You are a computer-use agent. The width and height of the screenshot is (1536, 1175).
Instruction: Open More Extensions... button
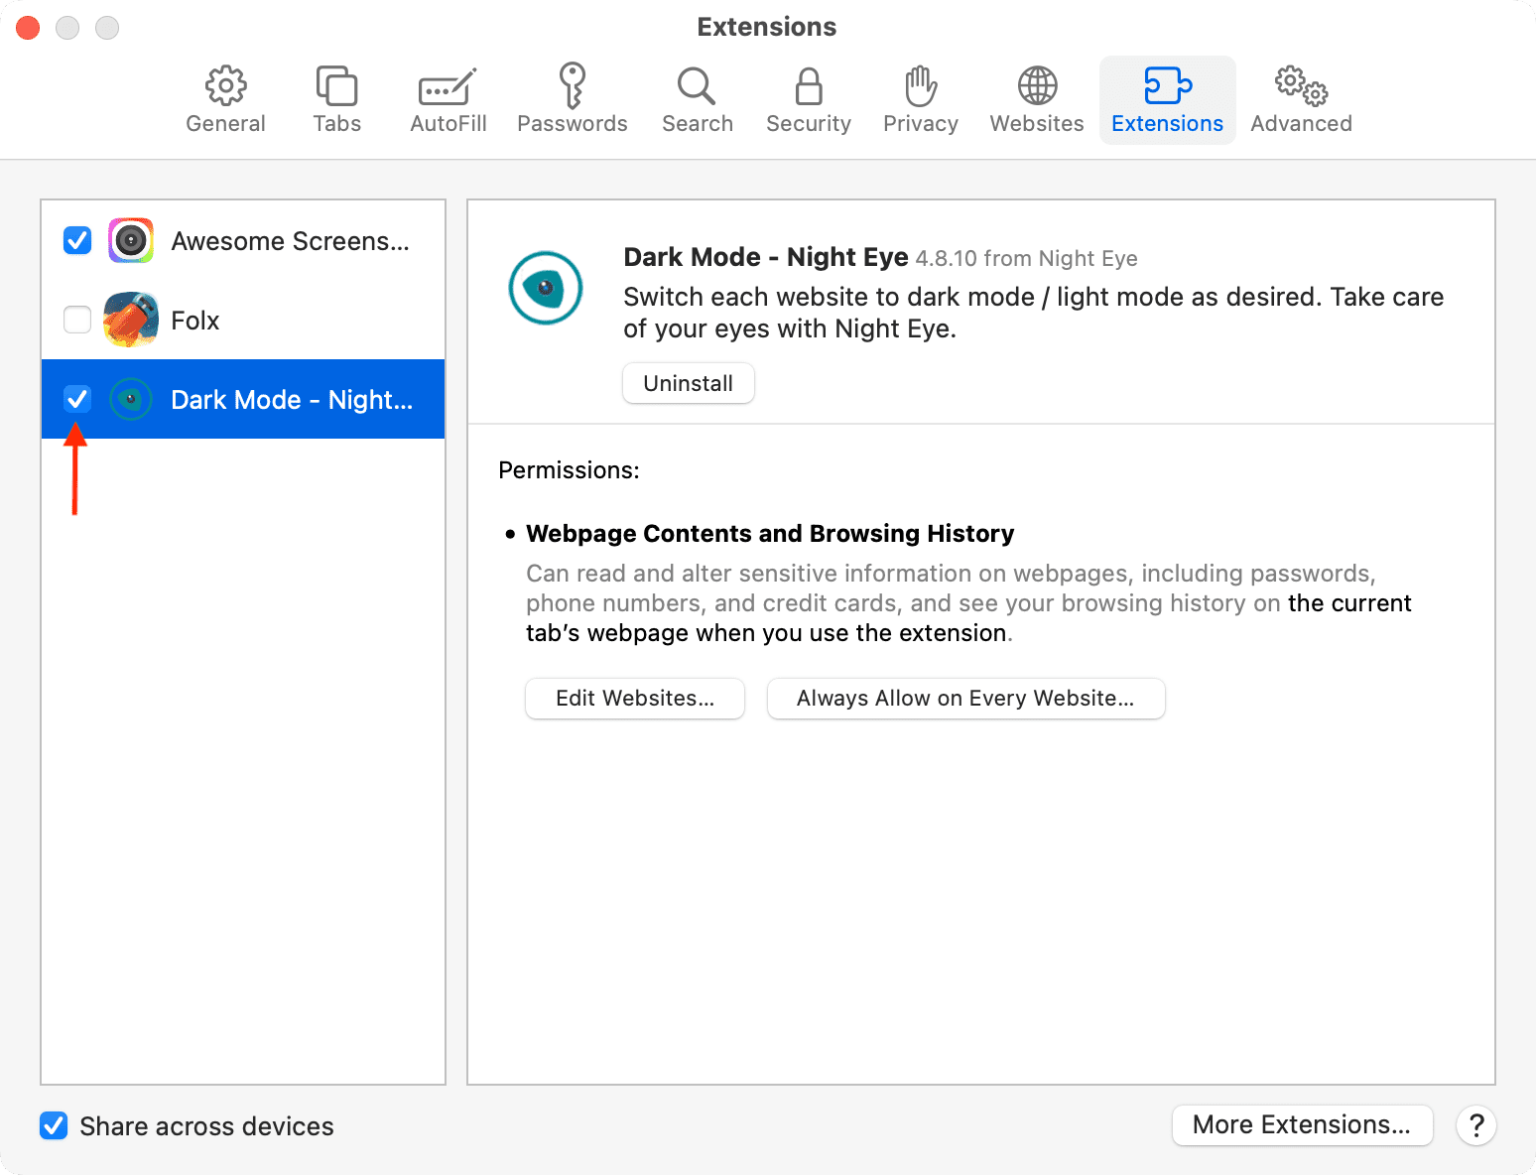(1302, 1125)
